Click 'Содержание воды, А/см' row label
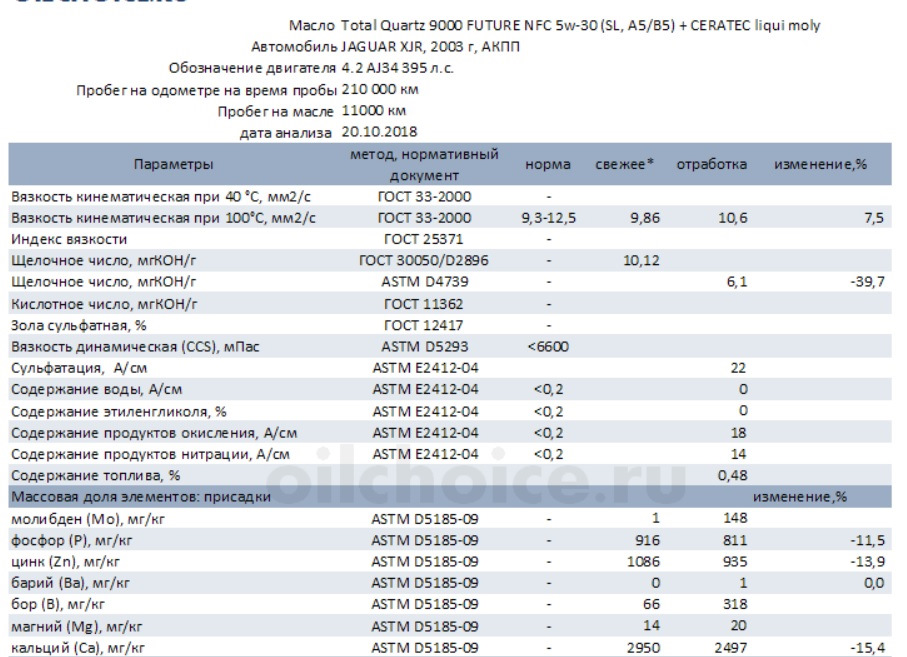Viewport: 907px width, 657px height. pyautogui.click(x=97, y=390)
